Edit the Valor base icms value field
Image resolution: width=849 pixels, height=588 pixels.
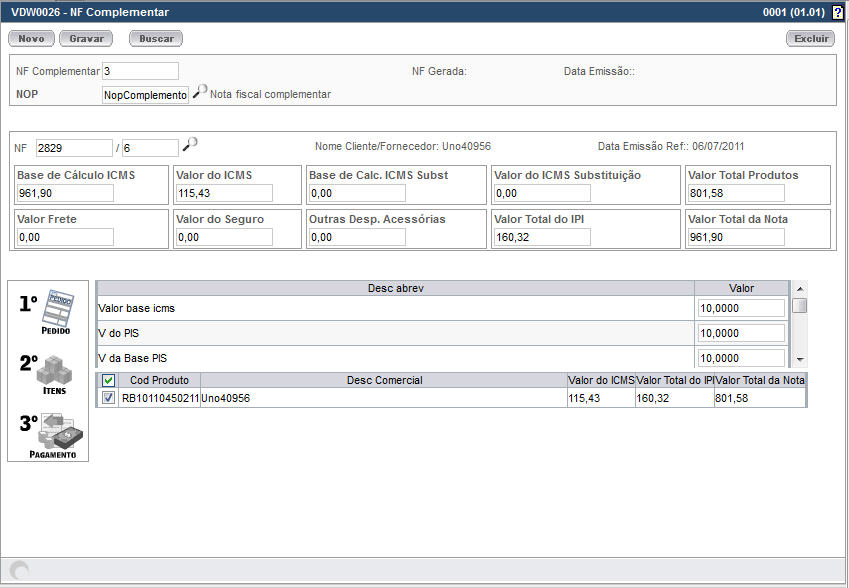point(741,308)
